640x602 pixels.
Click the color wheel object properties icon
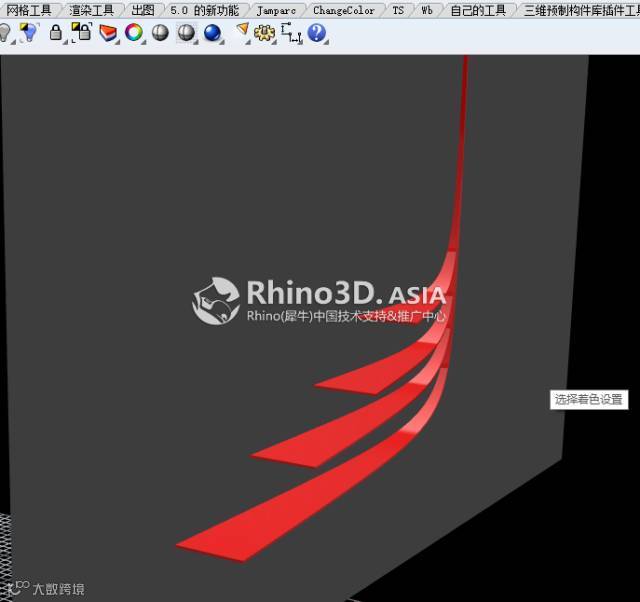pos(133,33)
